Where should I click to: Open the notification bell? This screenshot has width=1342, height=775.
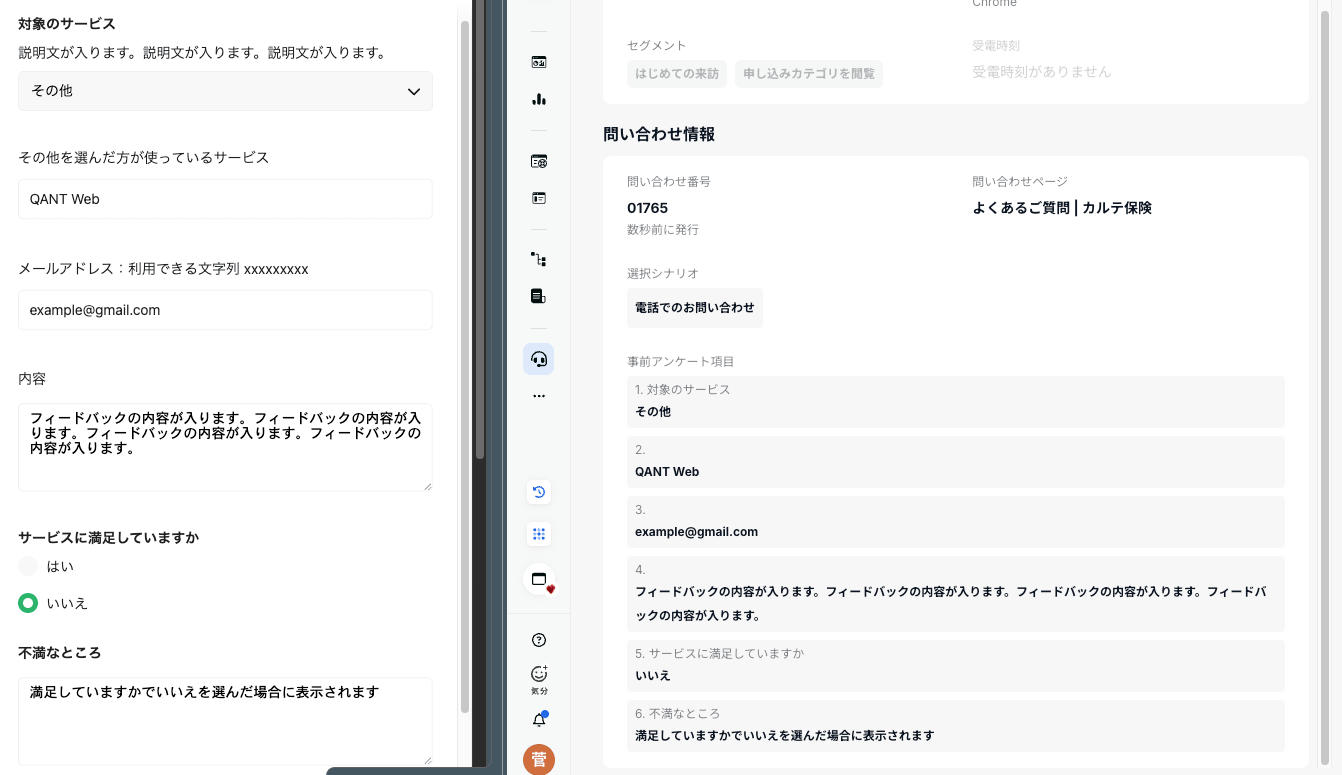[x=539, y=720]
